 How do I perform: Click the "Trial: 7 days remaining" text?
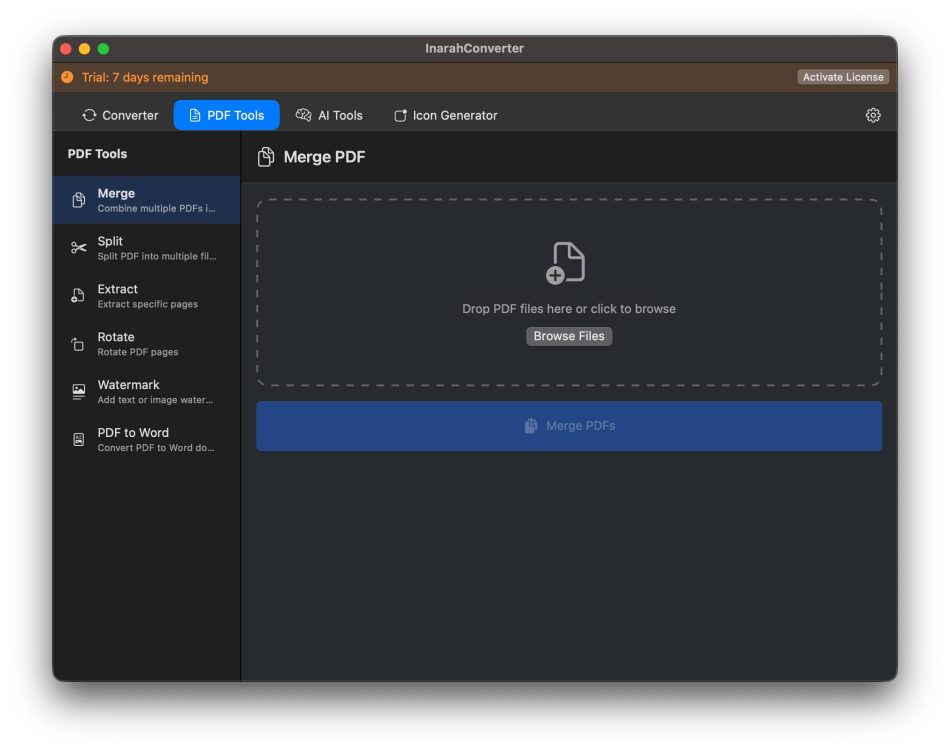click(x=145, y=78)
